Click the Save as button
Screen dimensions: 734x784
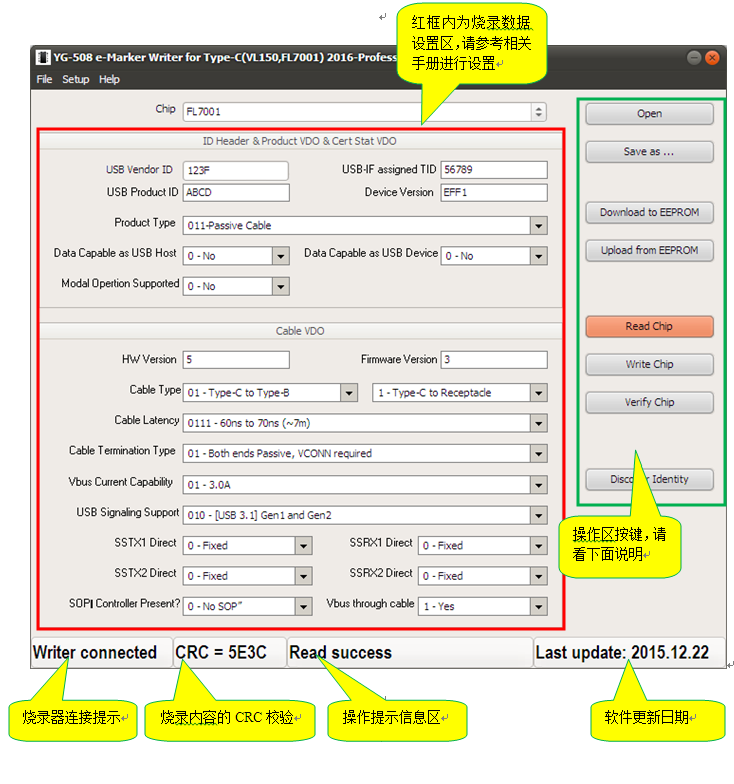click(649, 152)
